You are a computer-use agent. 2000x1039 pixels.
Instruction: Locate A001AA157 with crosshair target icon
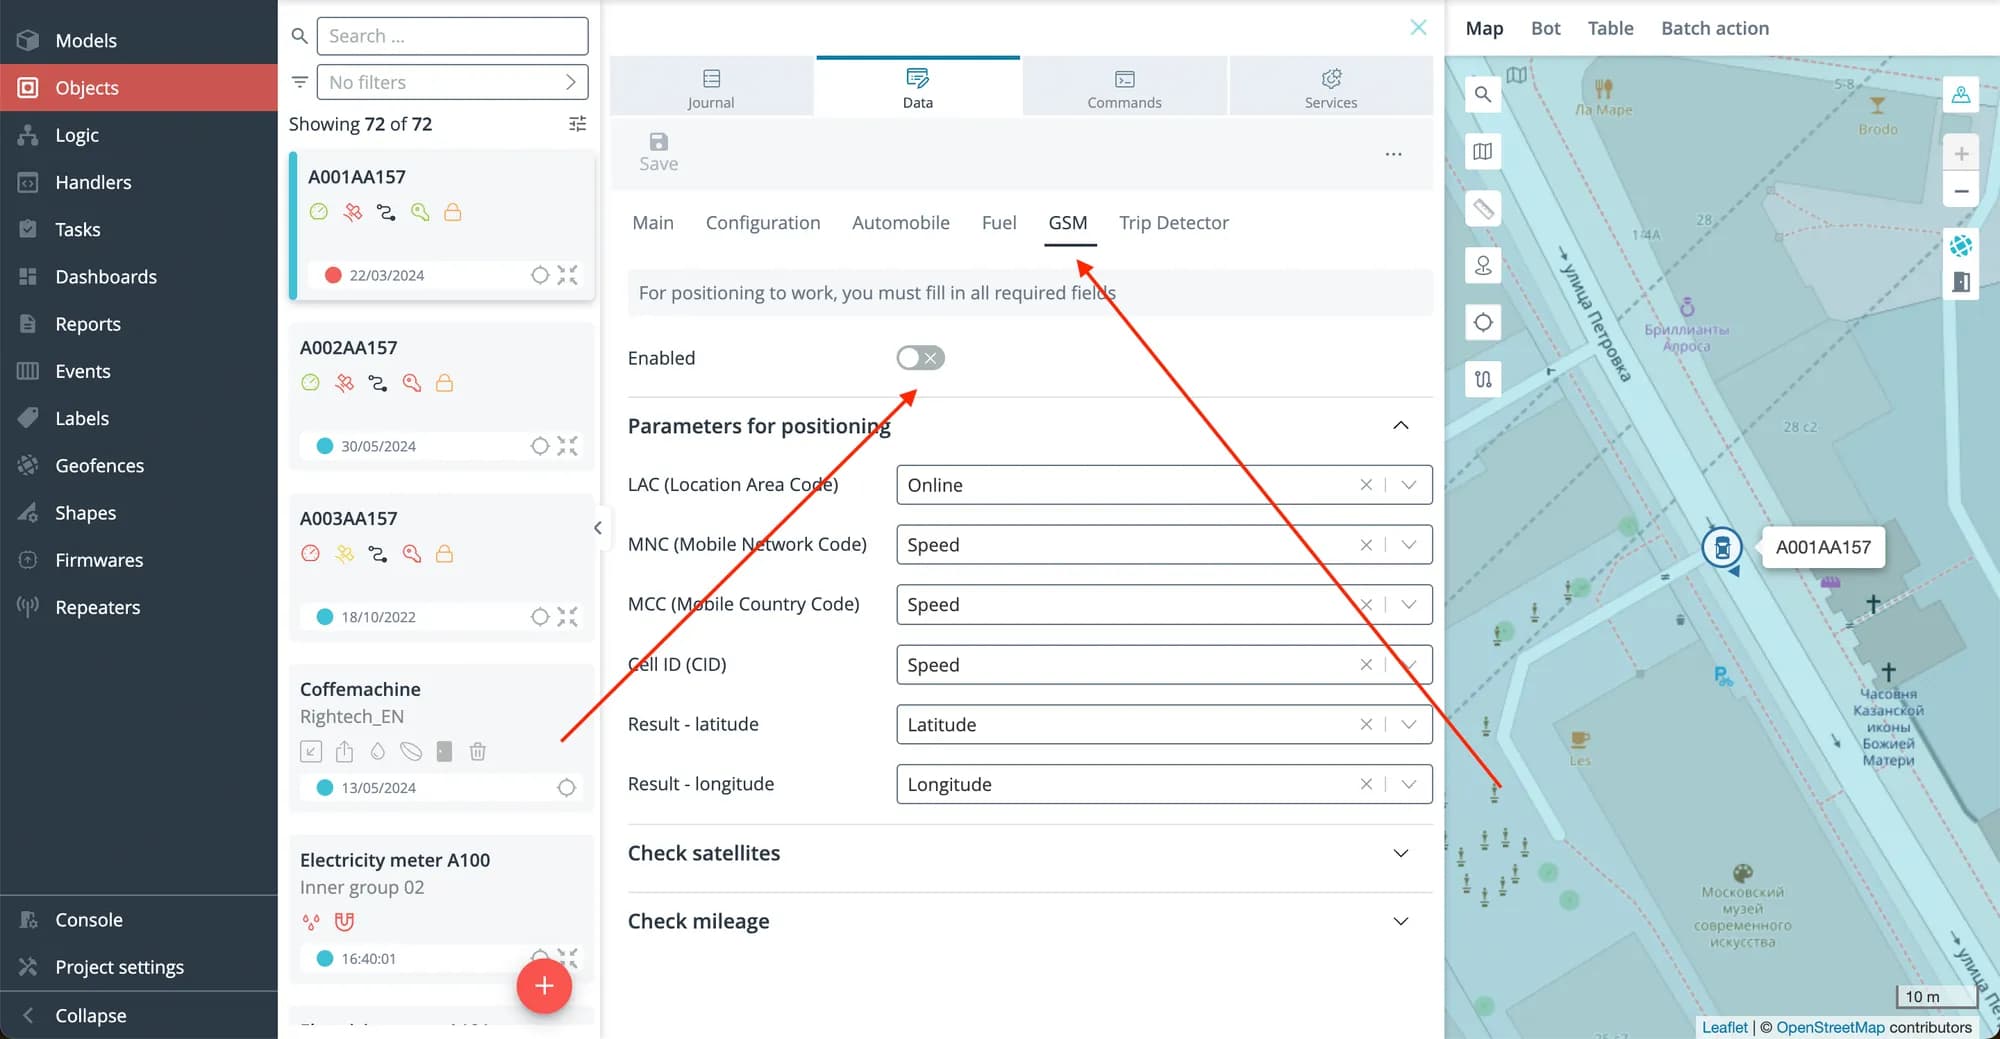(540, 275)
